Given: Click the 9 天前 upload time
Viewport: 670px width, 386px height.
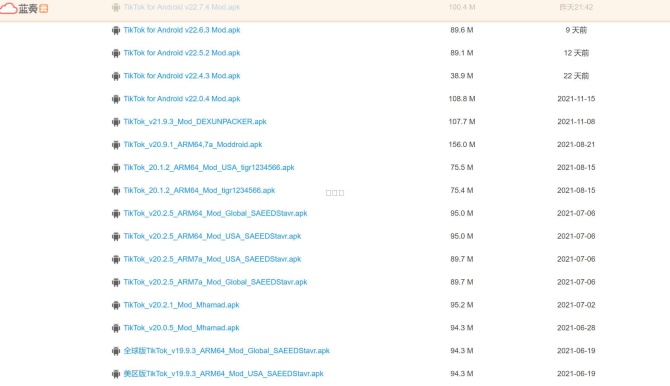Looking at the screenshot, I should pyautogui.click(x=576, y=30).
